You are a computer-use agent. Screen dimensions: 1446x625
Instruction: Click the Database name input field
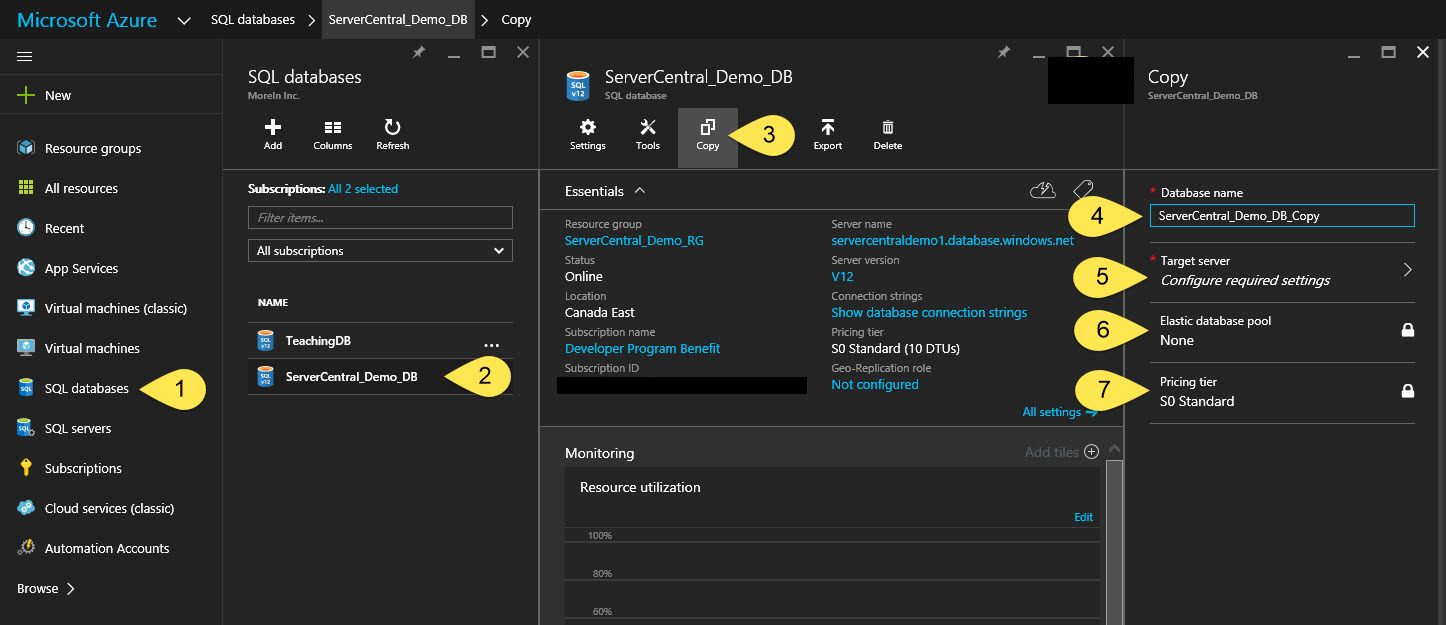tap(1282, 216)
